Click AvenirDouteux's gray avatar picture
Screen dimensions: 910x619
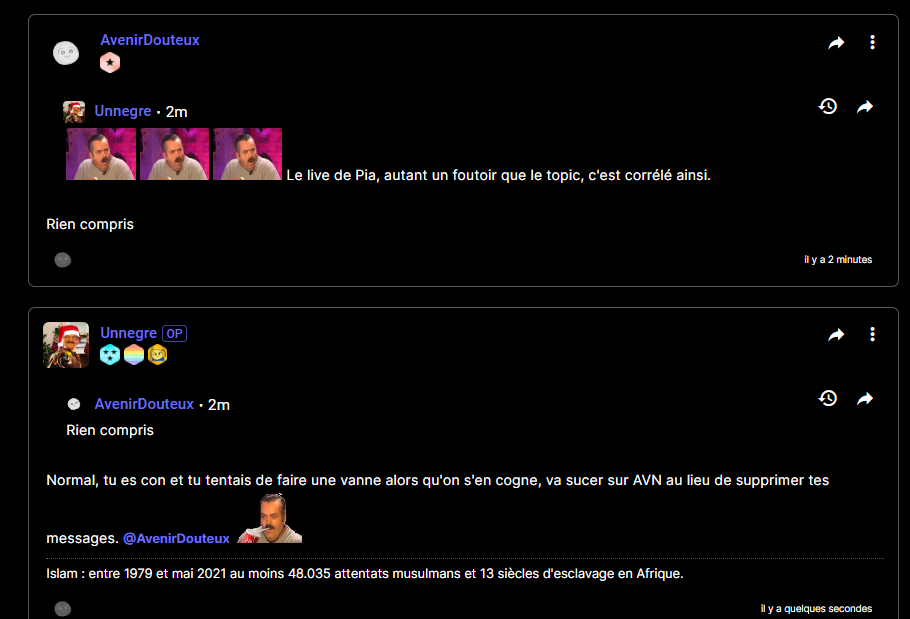pos(66,53)
